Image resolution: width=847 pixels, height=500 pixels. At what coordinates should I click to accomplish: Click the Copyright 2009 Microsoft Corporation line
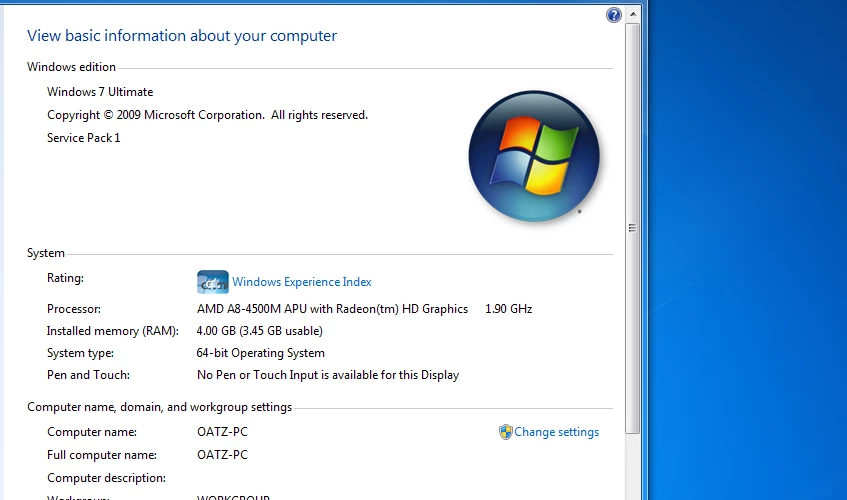(x=207, y=115)
